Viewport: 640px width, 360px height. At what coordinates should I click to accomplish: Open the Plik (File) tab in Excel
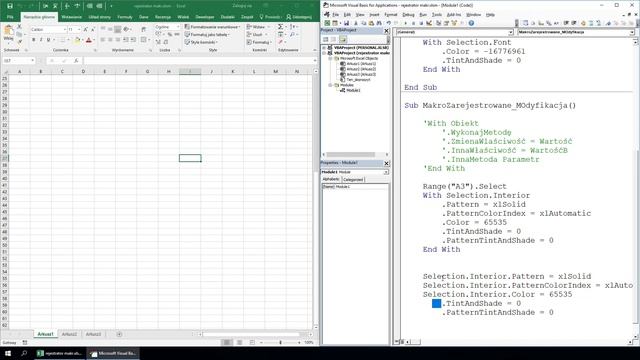[10, 17]
